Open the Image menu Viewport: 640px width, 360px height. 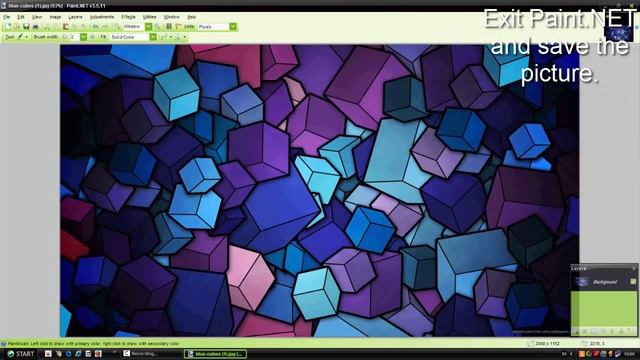click(x=56, y=17)
